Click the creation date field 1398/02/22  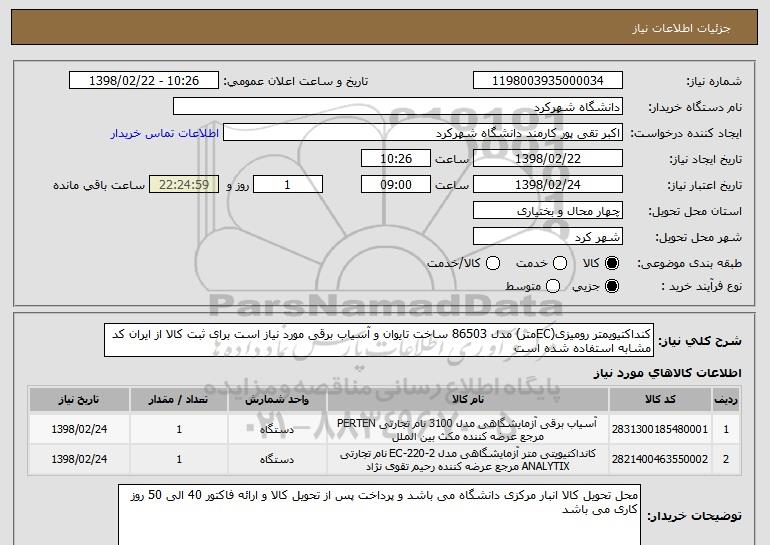point(548,159)
